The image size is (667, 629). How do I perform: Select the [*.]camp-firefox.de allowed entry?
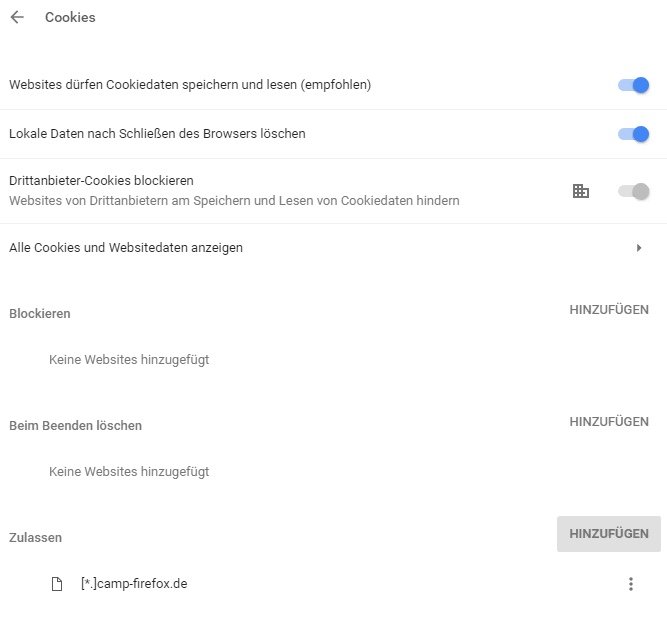pos(134,584)
